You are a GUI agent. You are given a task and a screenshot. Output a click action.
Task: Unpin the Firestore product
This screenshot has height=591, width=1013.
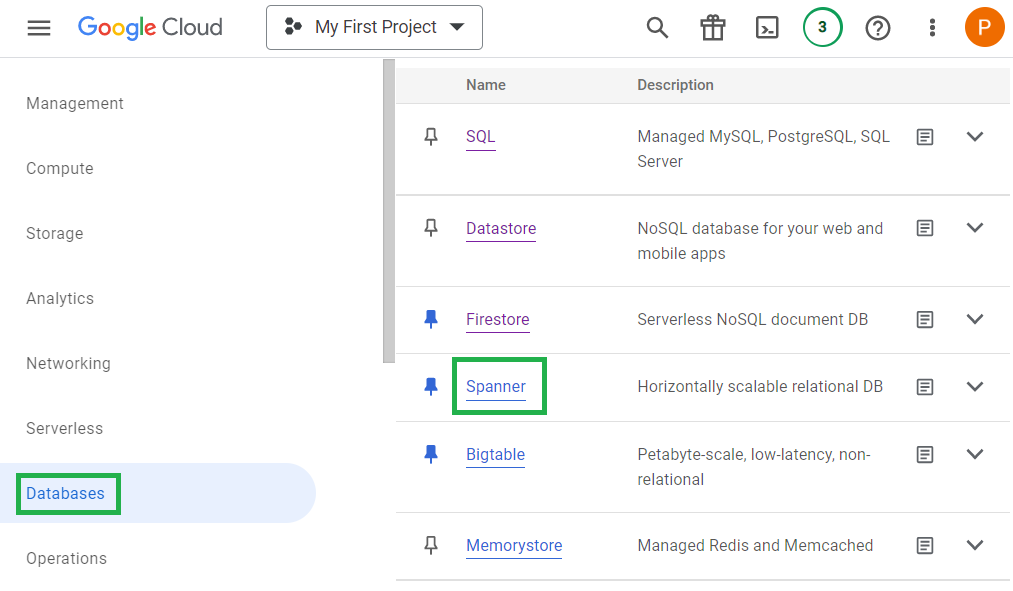pyautogui.click(x=431, y=319)
